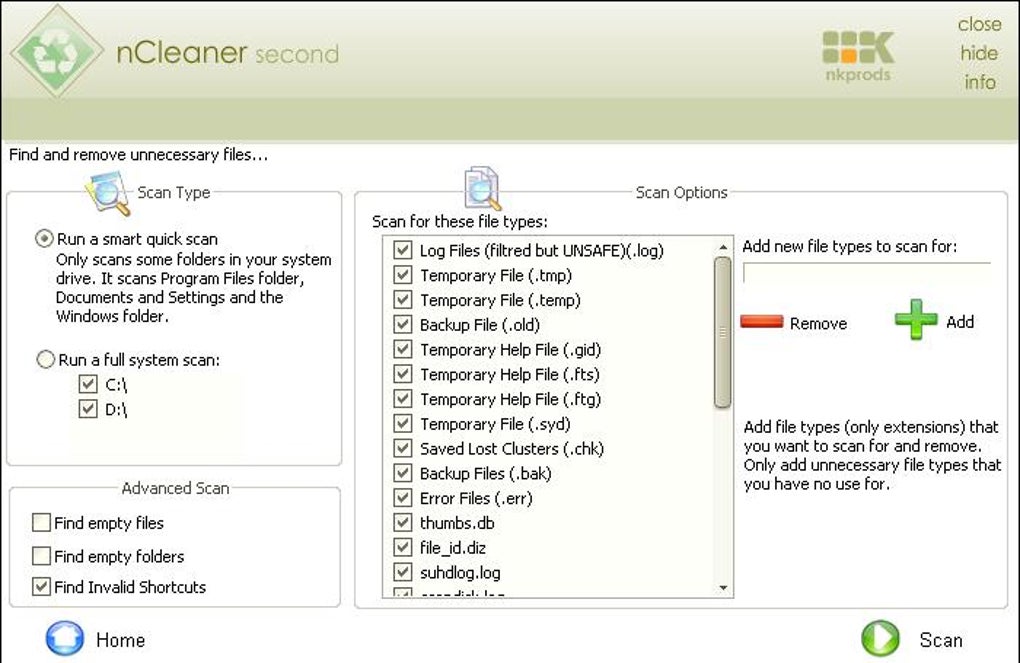Uncheck Temporary File (.syd)
Viewport: 1020px width, 663px height.
pyautogui.click(x=403, y=423)
